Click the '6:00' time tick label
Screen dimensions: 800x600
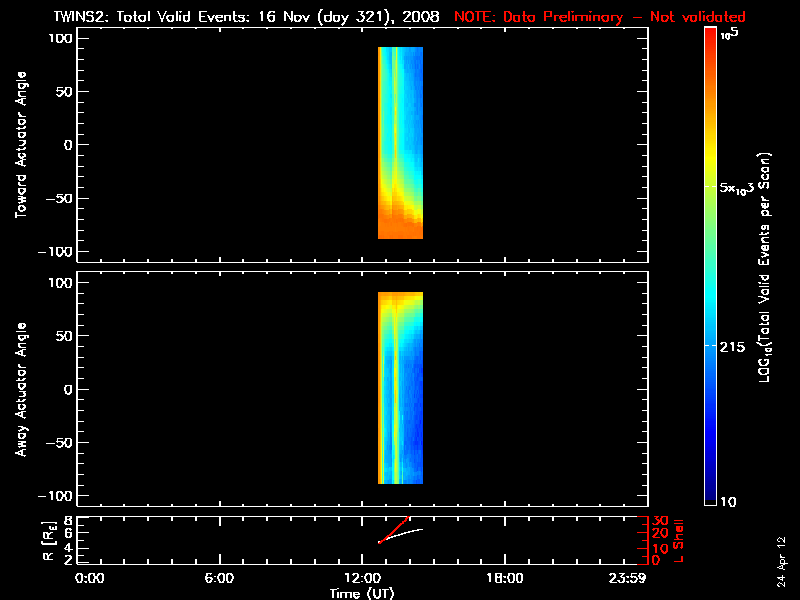click(x=219, y=578)
